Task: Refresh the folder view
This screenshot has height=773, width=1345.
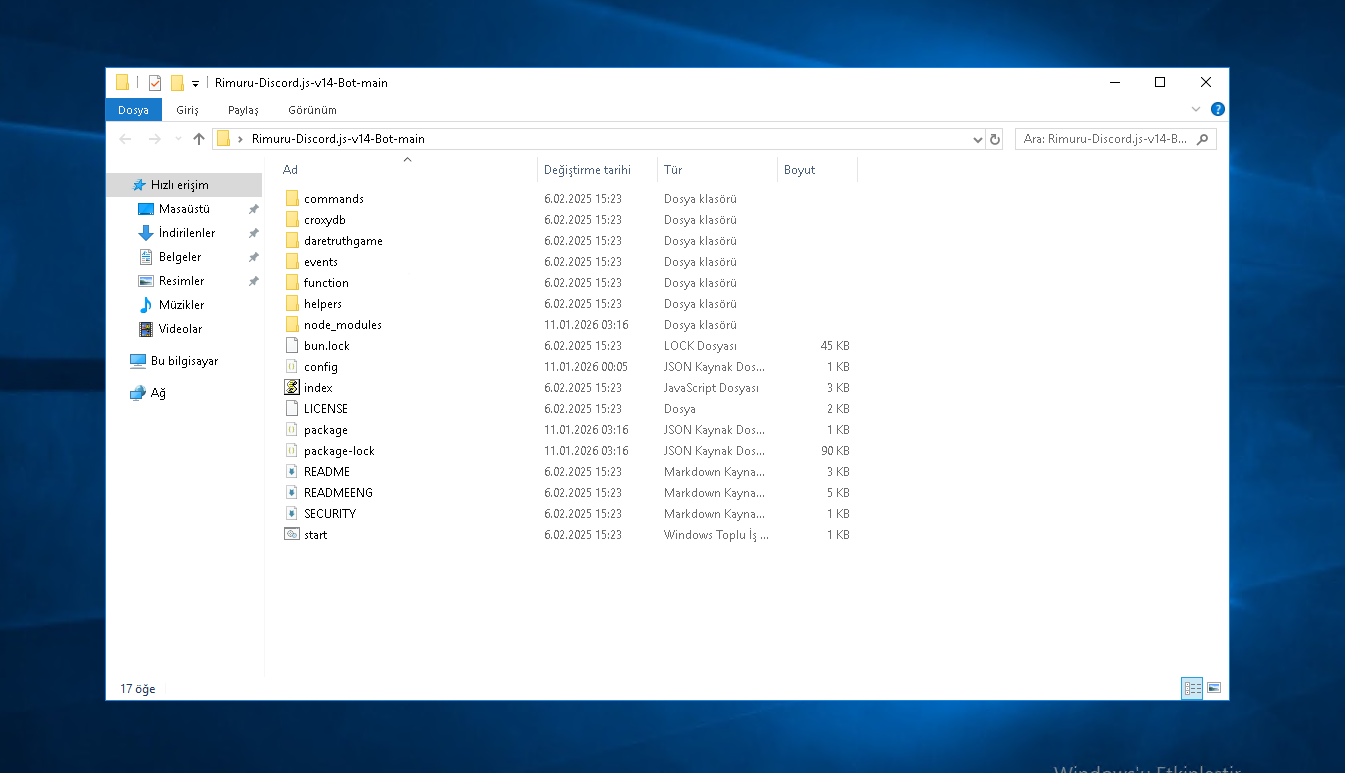Action: tap(995, 139)
